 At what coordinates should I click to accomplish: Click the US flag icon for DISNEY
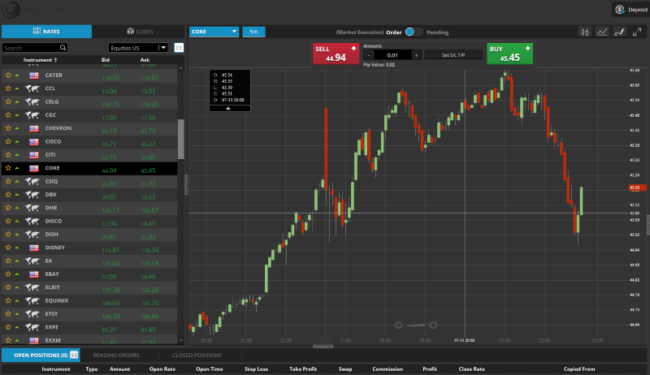click(34, 247)
